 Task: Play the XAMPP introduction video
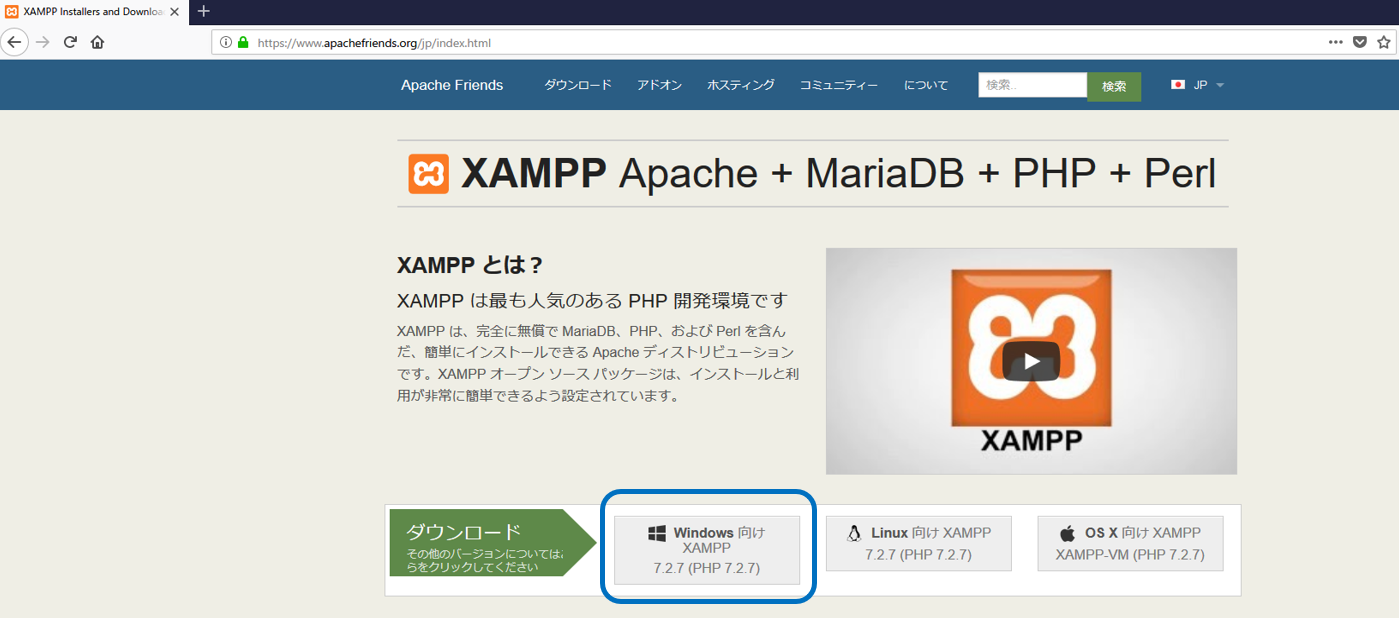(1031, 361)
